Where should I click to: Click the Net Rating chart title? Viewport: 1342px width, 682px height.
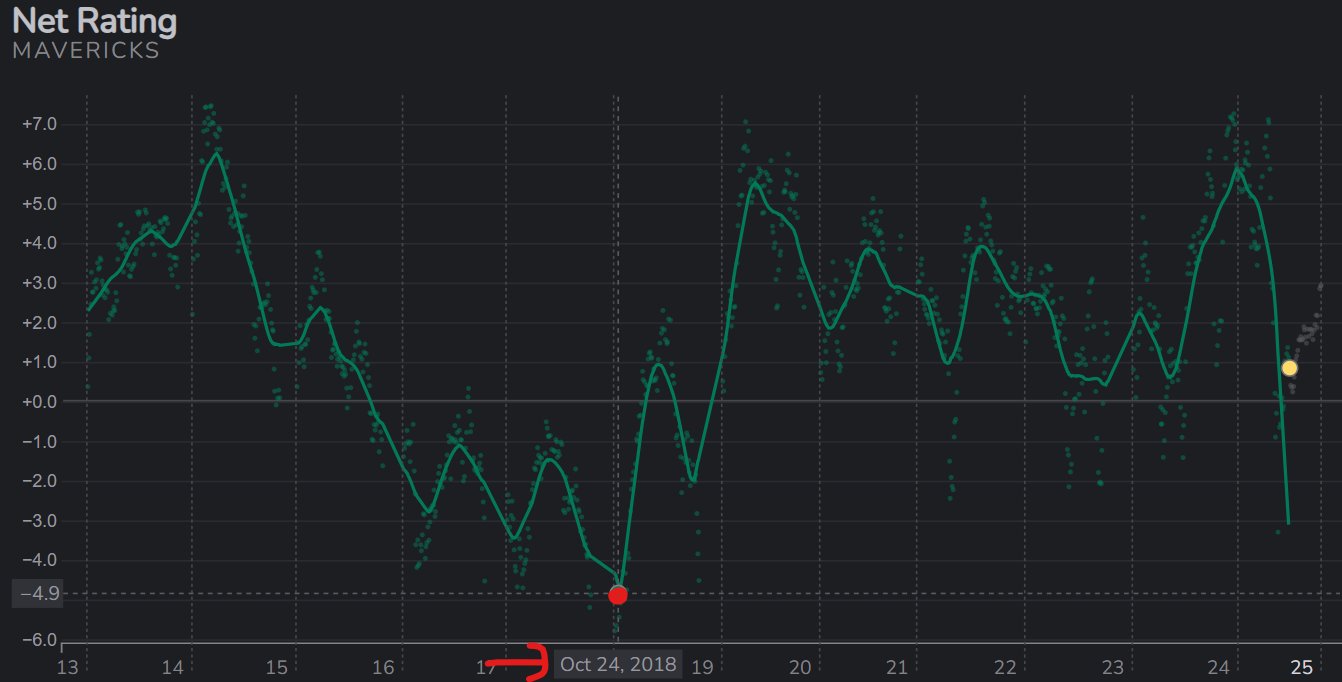click(94, 21)
